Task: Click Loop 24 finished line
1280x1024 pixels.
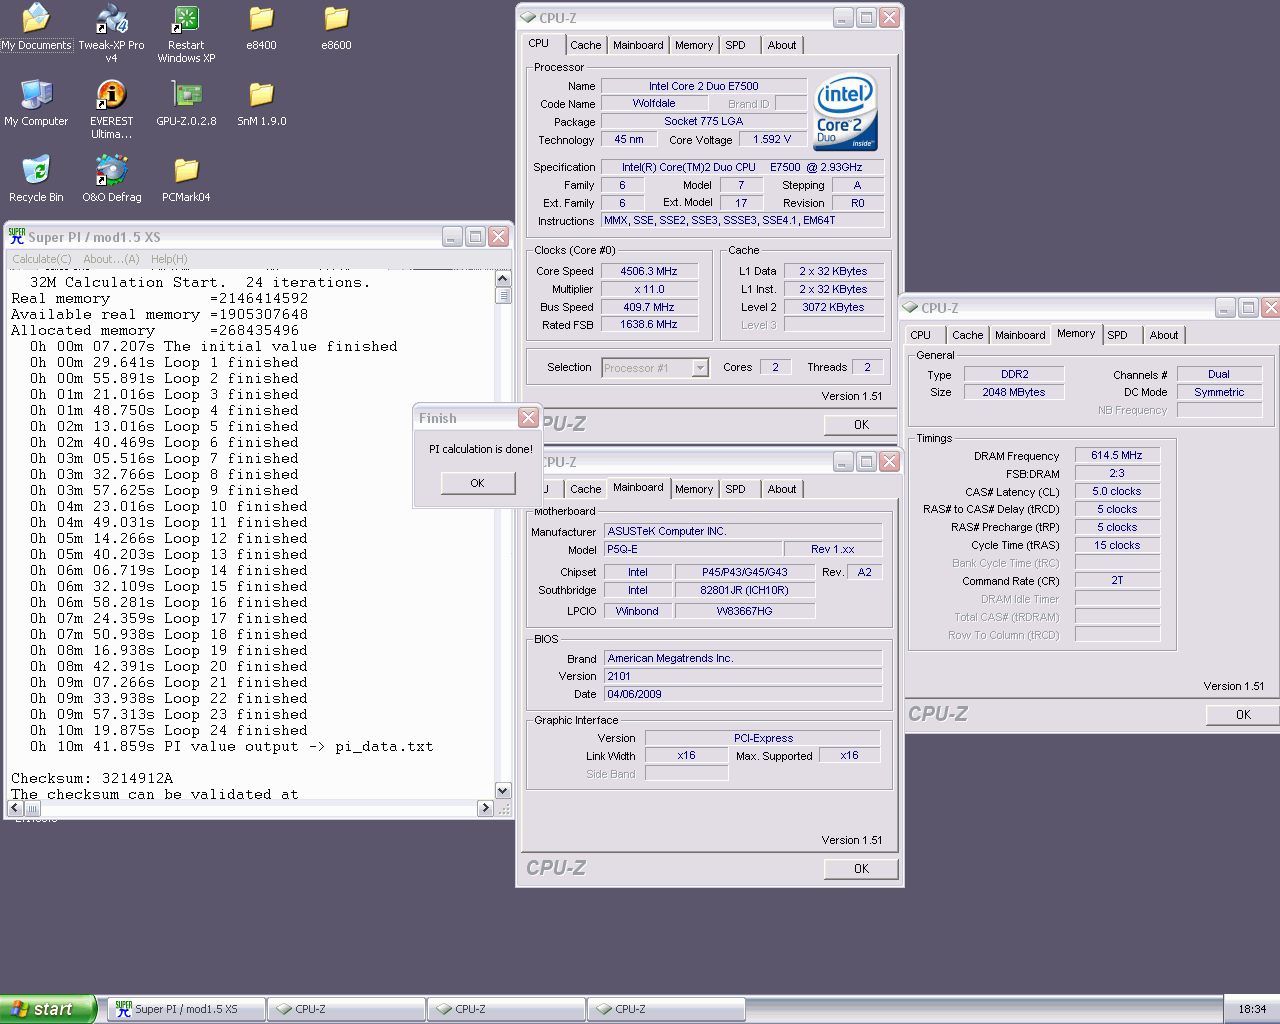Action: (168, 730)
